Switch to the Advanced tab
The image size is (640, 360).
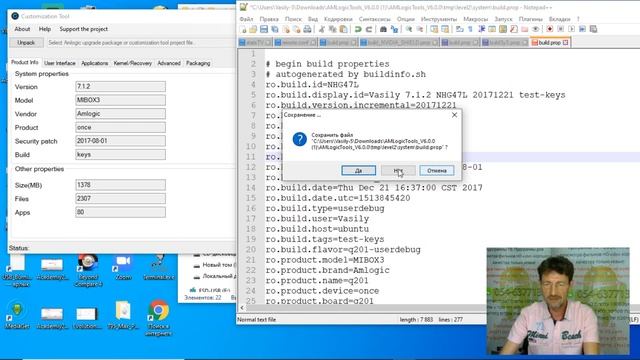coord(169,63)
